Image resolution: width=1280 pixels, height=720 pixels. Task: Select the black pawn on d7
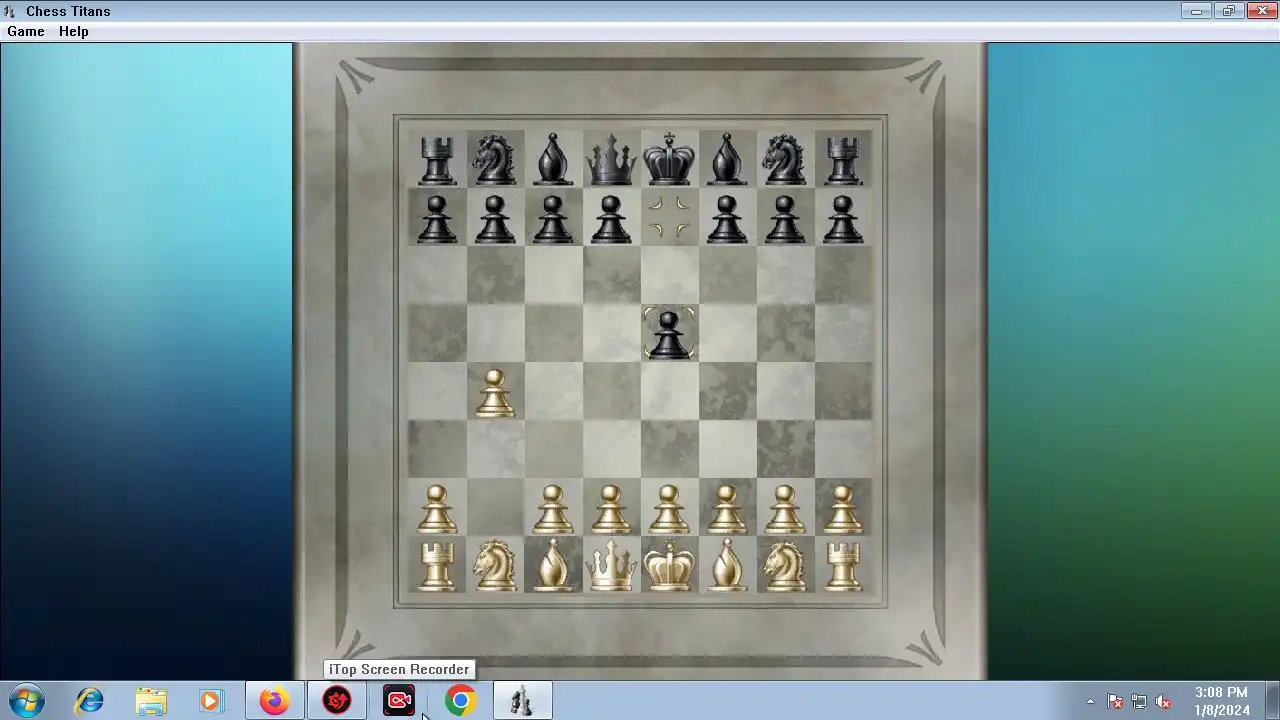[x=611, y=219]
